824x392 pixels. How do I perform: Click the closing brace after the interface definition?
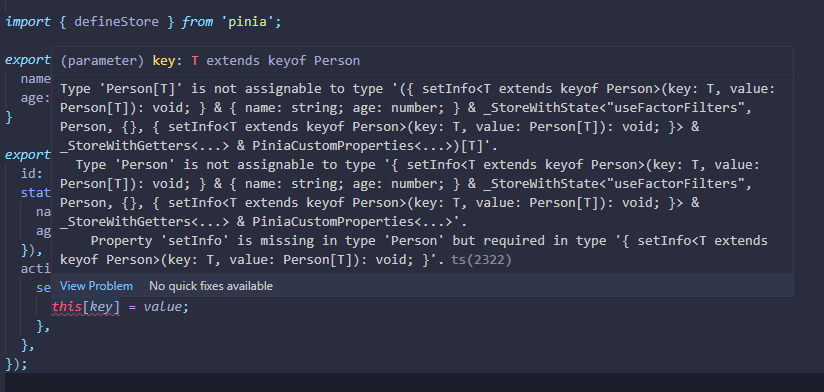(x=8, y=117)
